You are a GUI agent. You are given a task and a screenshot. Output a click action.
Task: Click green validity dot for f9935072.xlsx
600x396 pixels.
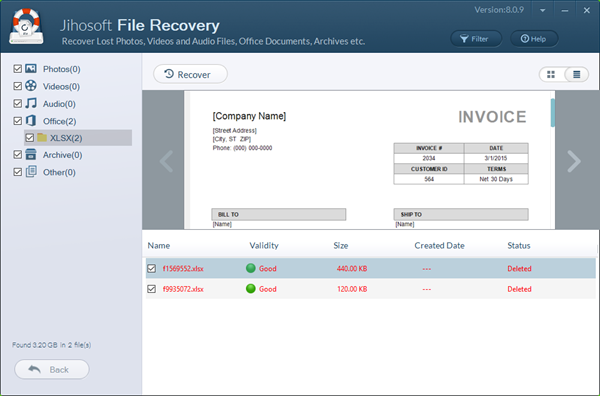251,288
